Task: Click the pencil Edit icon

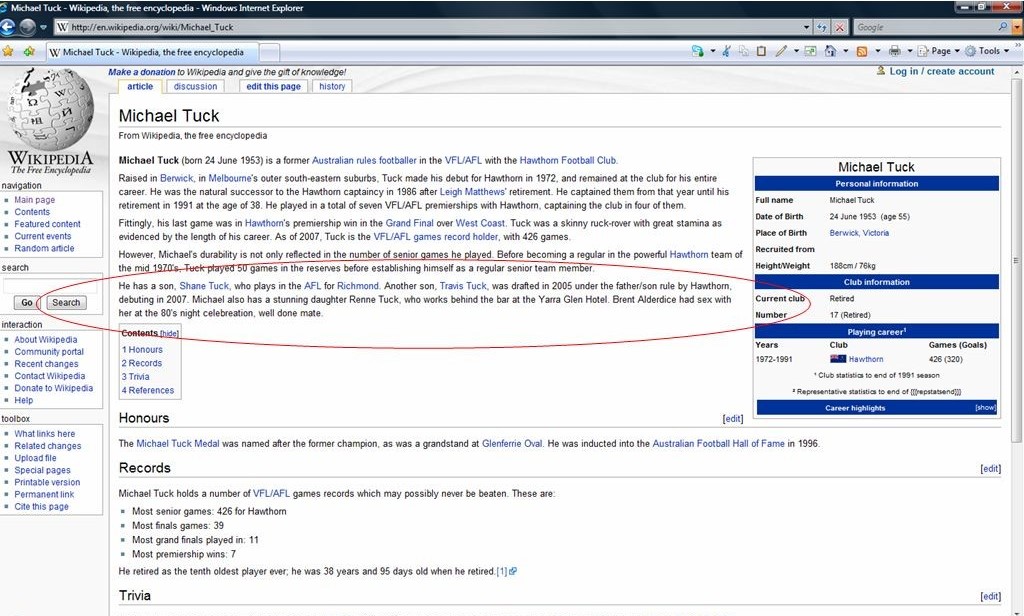Action: point(781,51)
